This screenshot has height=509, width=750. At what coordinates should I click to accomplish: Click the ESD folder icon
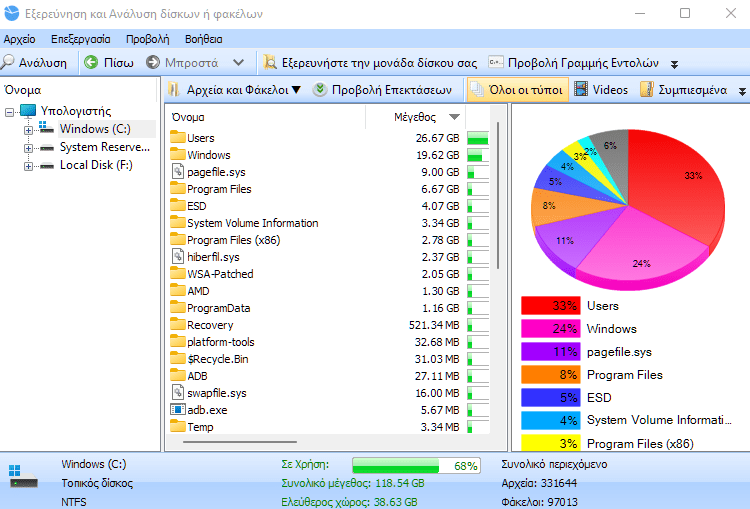pos(177,205)
